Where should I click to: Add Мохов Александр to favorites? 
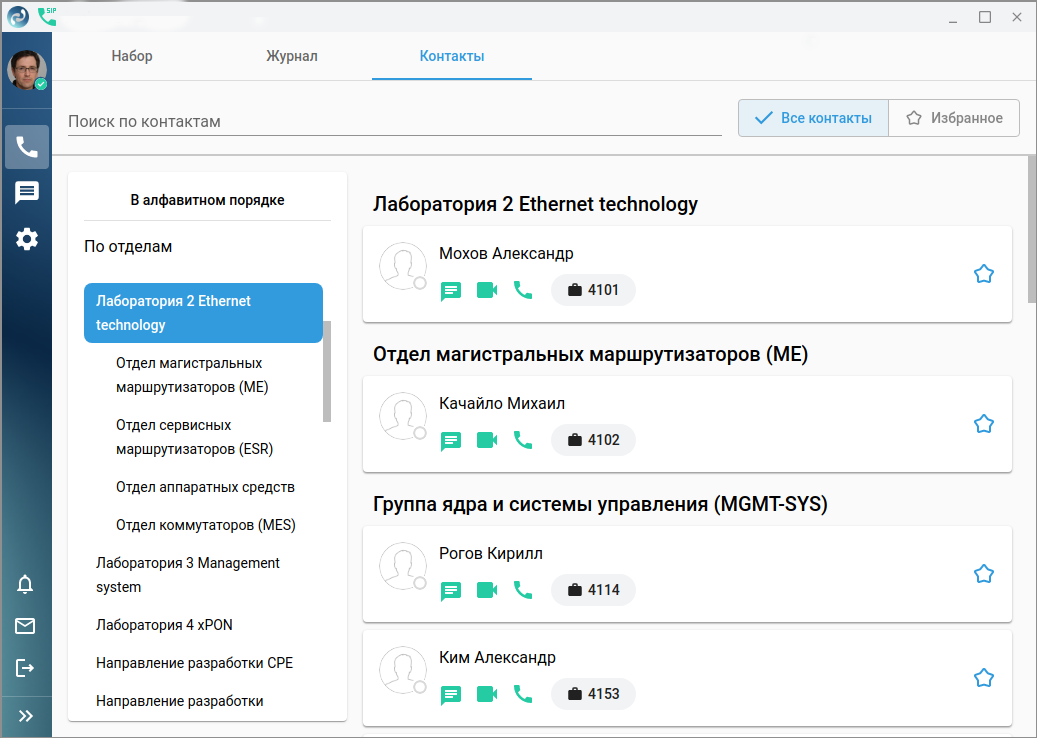(983, 274)
